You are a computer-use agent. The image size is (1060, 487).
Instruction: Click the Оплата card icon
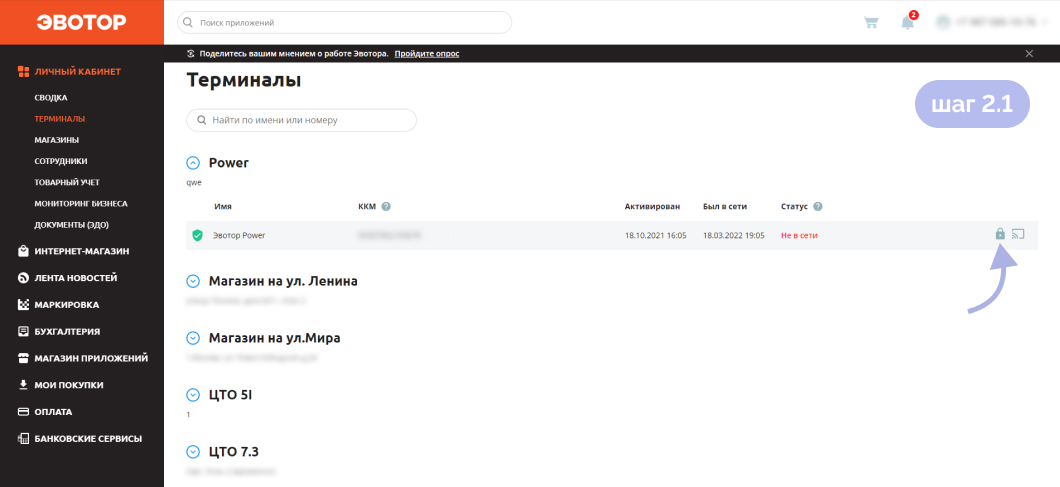coord(23,412)
